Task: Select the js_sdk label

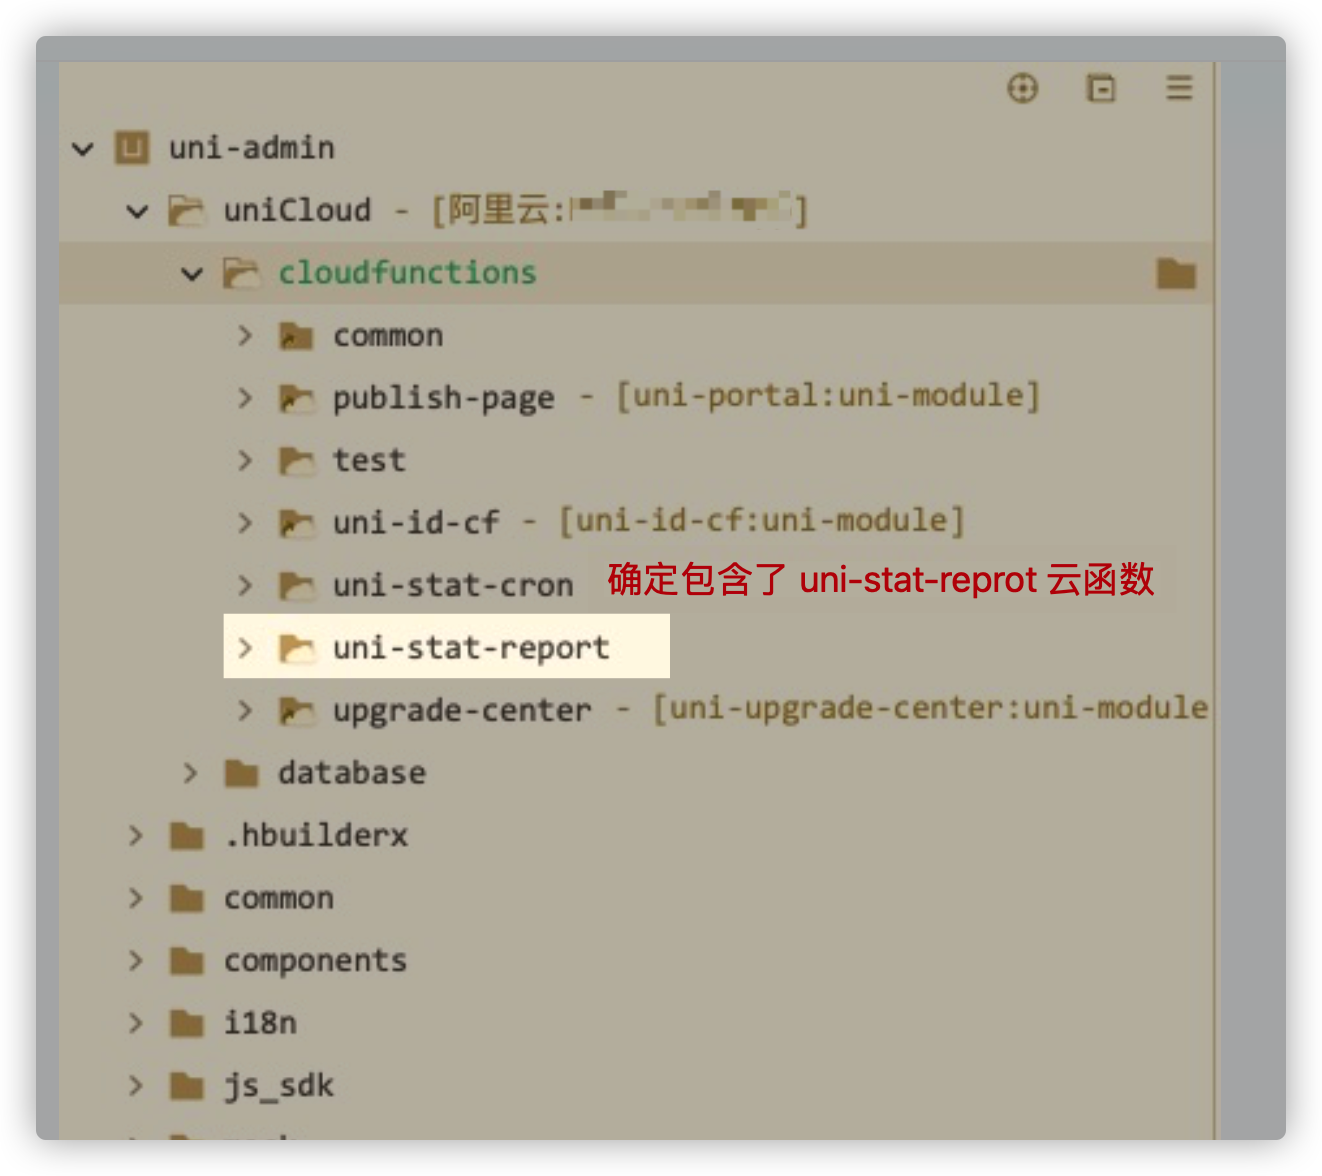Action: coord(278,1087)
